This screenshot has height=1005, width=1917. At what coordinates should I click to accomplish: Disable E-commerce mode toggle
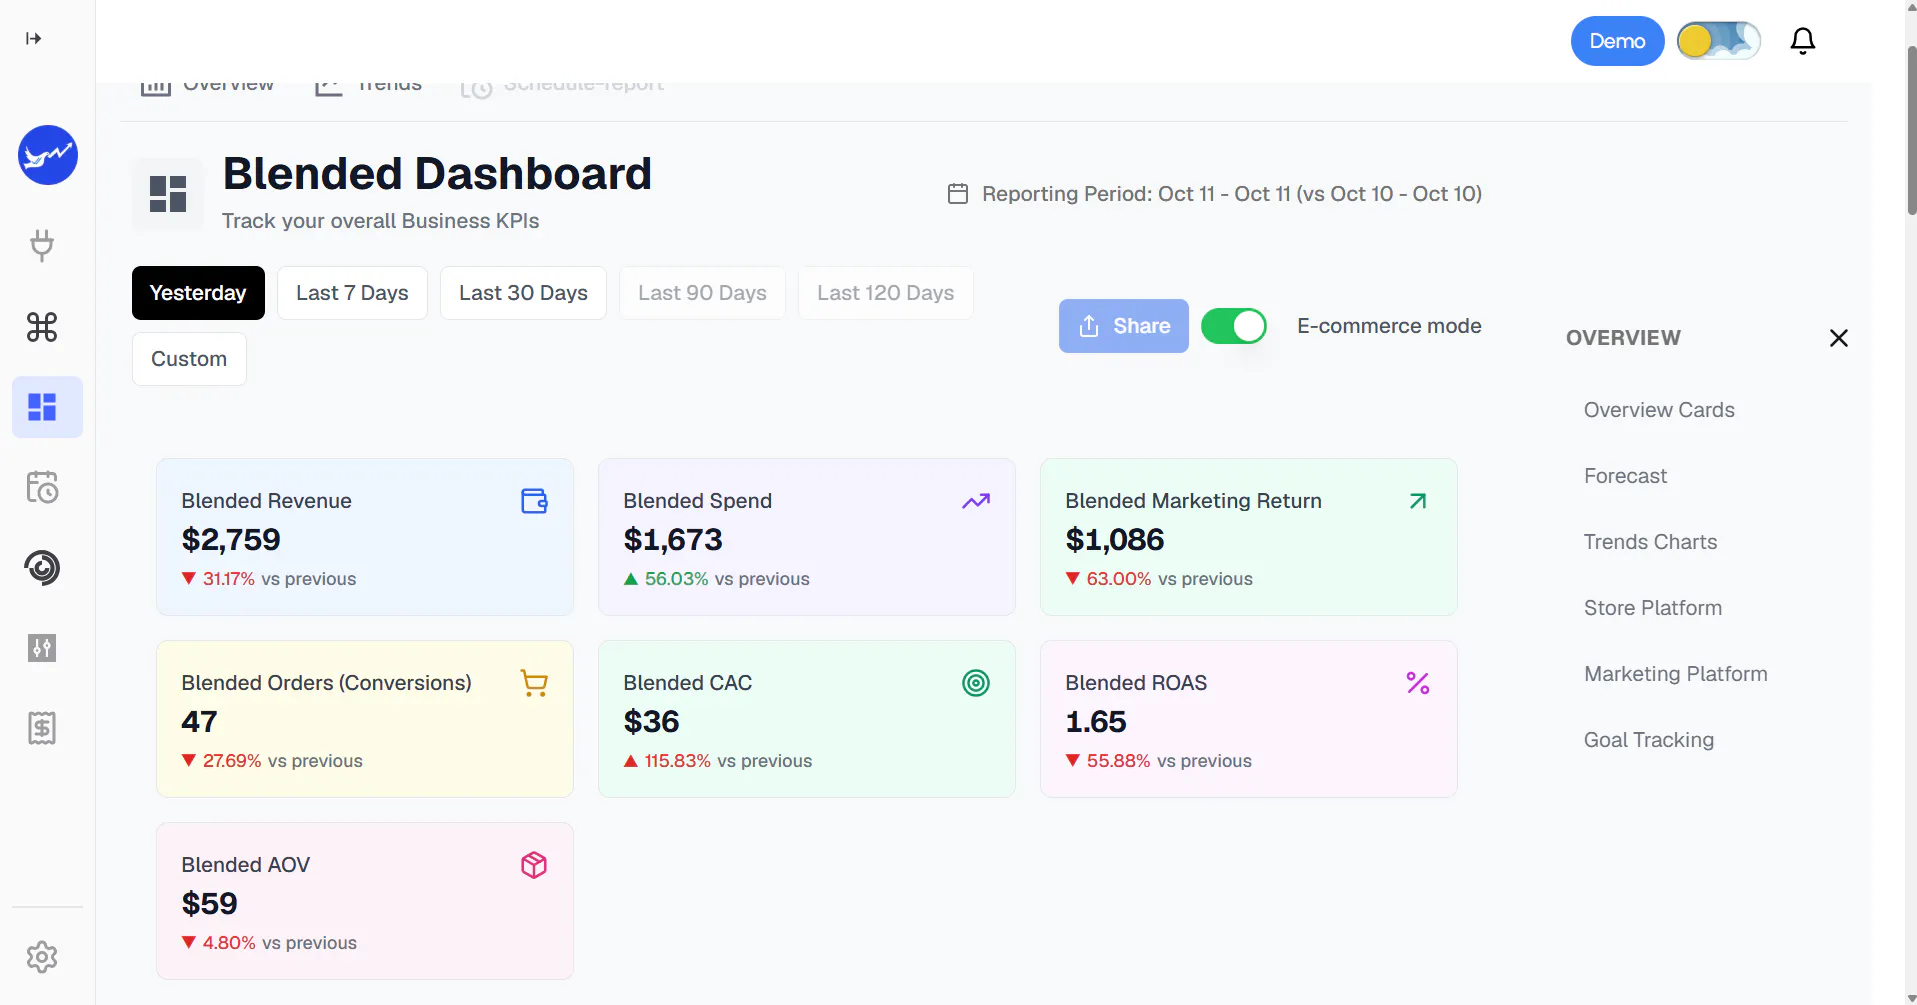coord(1234,326)
